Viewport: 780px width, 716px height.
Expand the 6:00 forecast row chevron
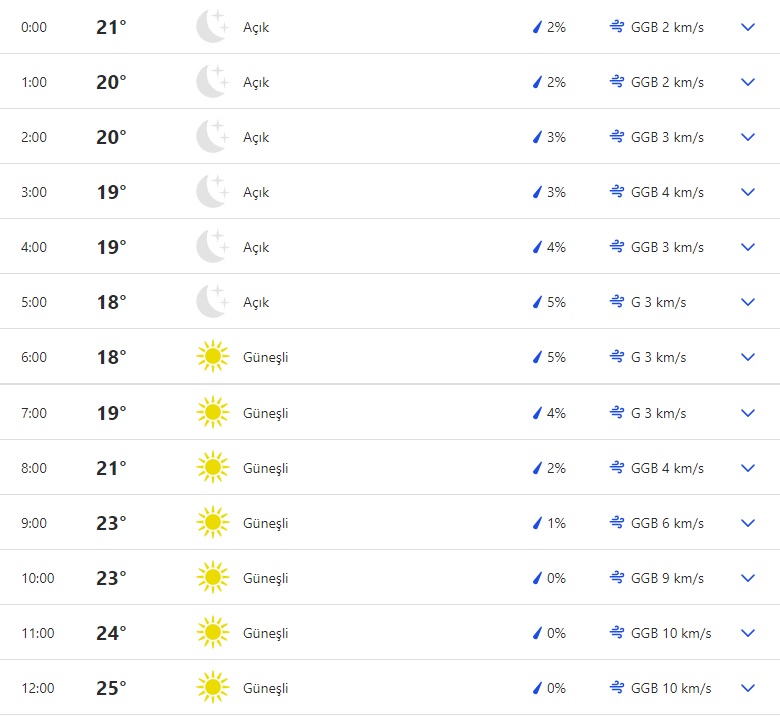(x=748, y=357)
